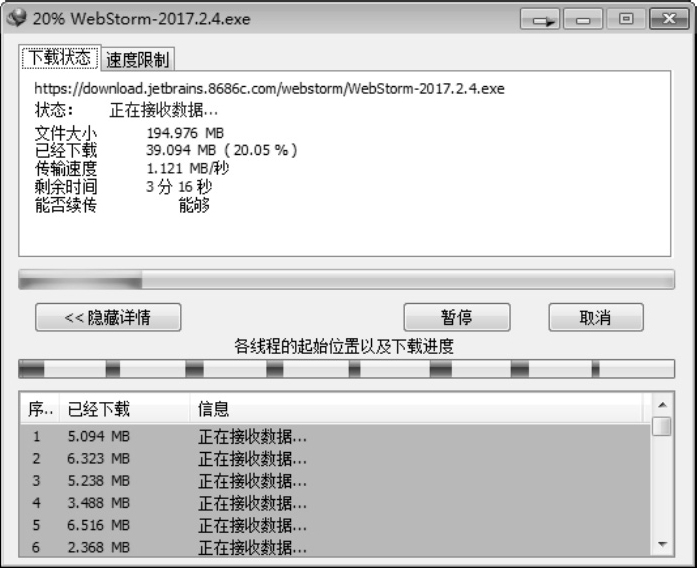
Task: Collapse details with << 隐藏详情 button
Action: click(108, 318)
